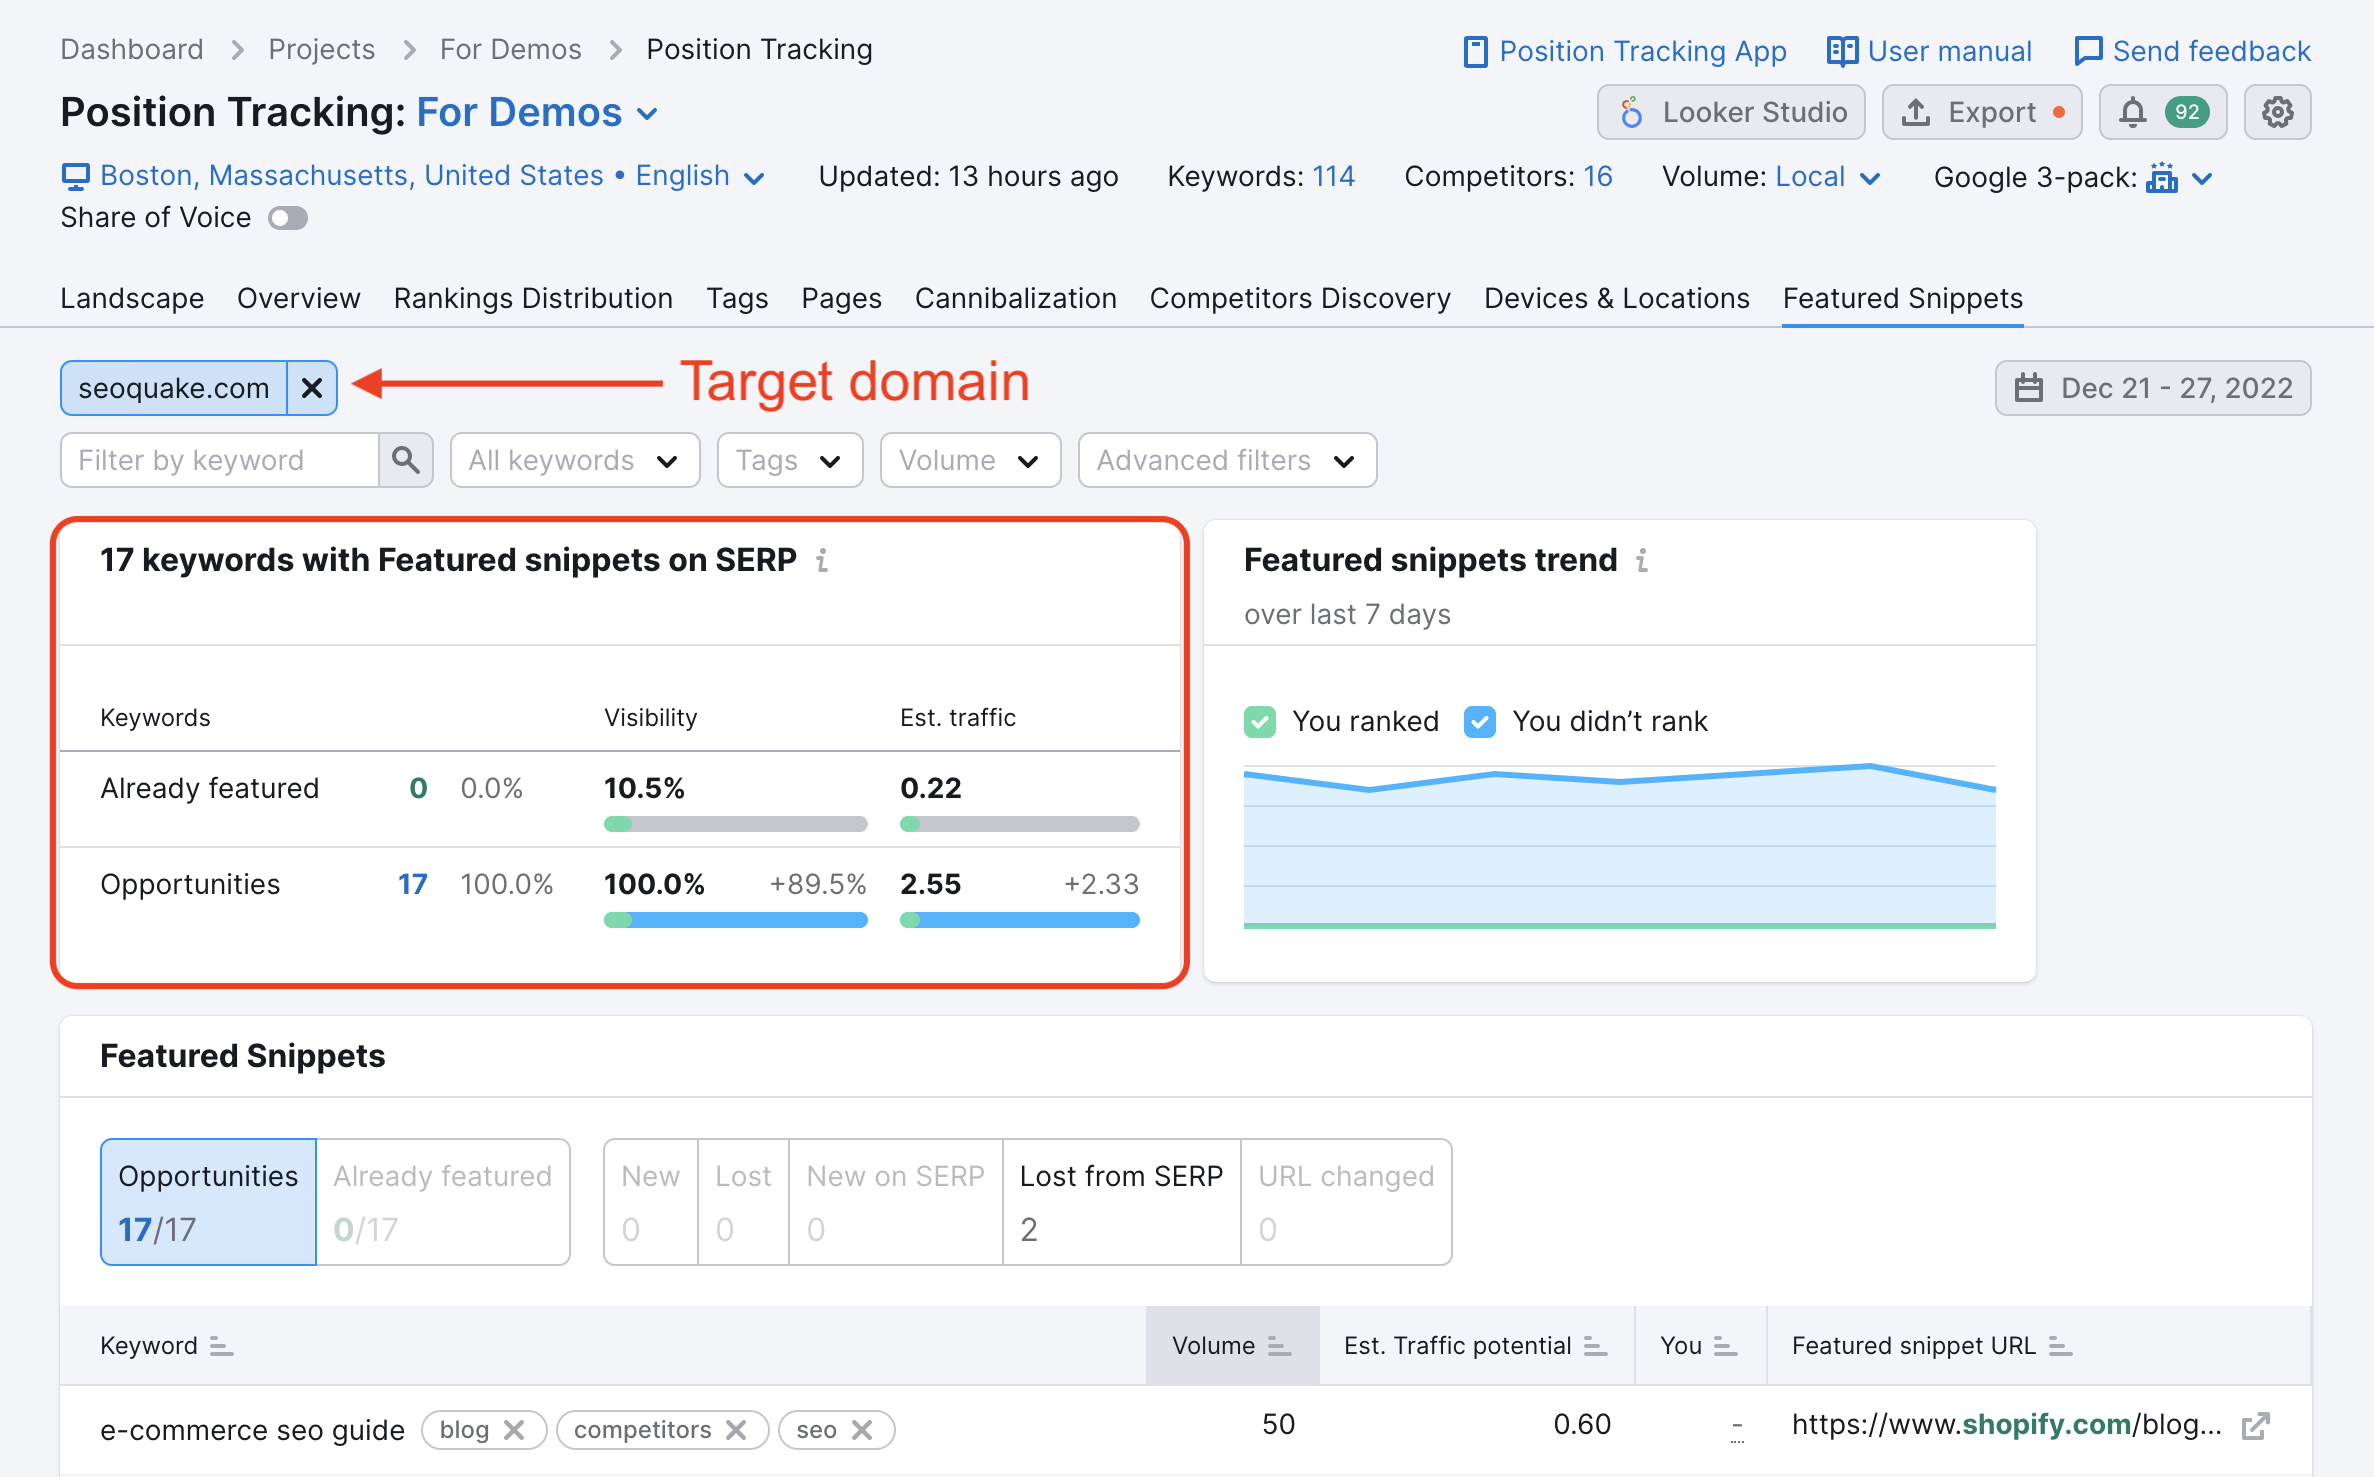The image size is (2374, 1477).
Task: Open external link icon for shopify URL
Action: pos(2255,1426)
